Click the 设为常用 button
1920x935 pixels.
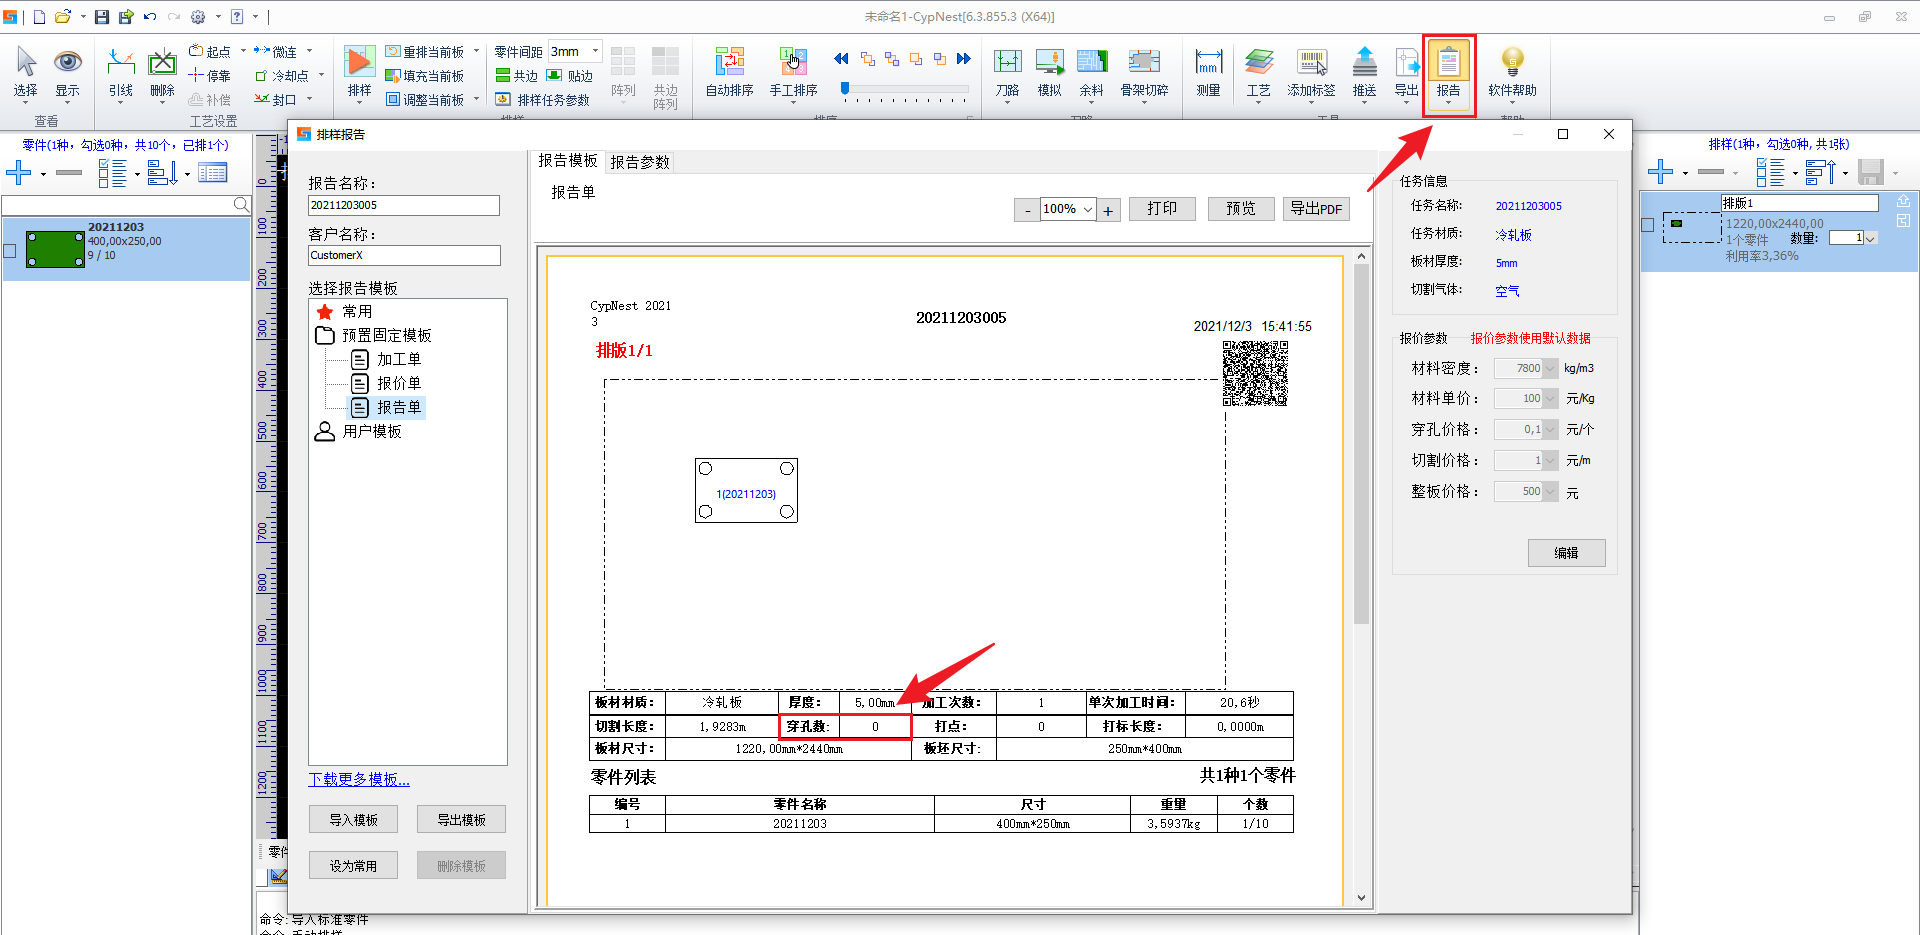(353, 866)
